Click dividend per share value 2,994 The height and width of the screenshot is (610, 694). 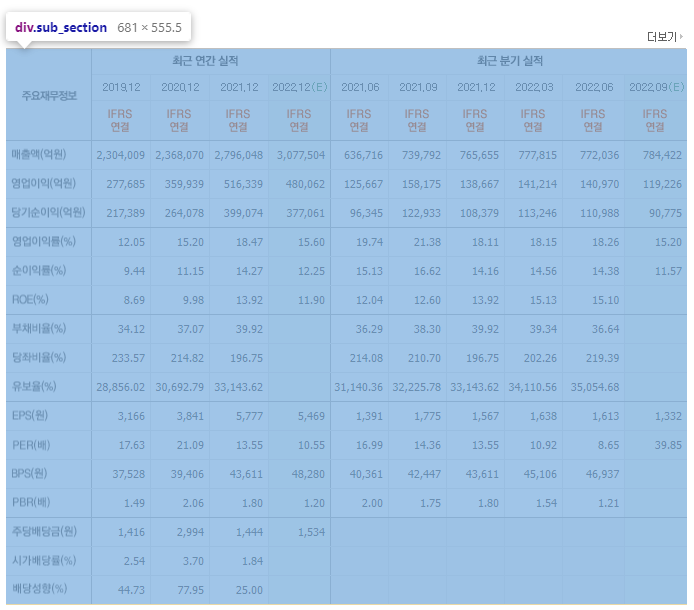click(x=190, y=532)
